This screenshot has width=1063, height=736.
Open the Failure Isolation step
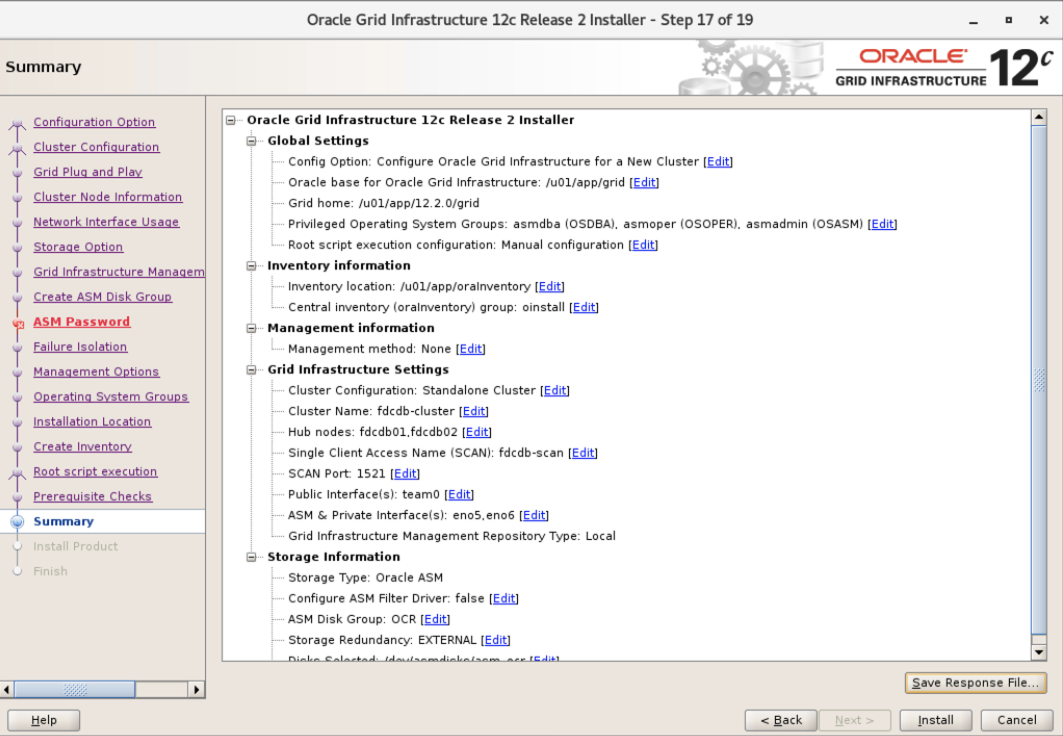pyautogui.click(x=81, y=347)
